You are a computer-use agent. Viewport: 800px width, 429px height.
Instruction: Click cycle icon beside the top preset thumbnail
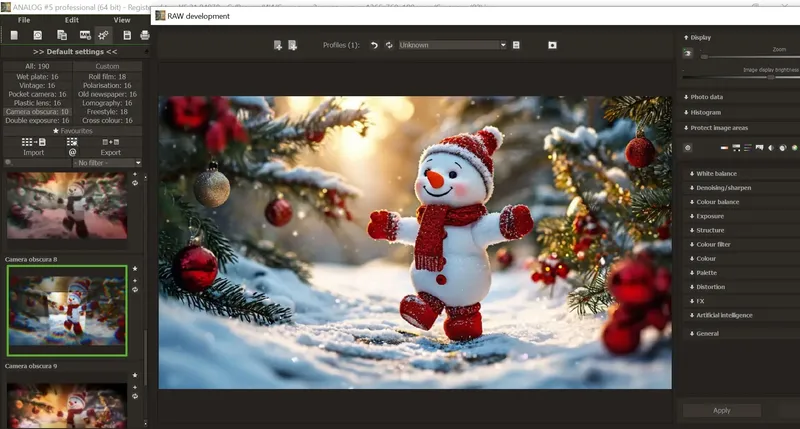click(135, 183)
